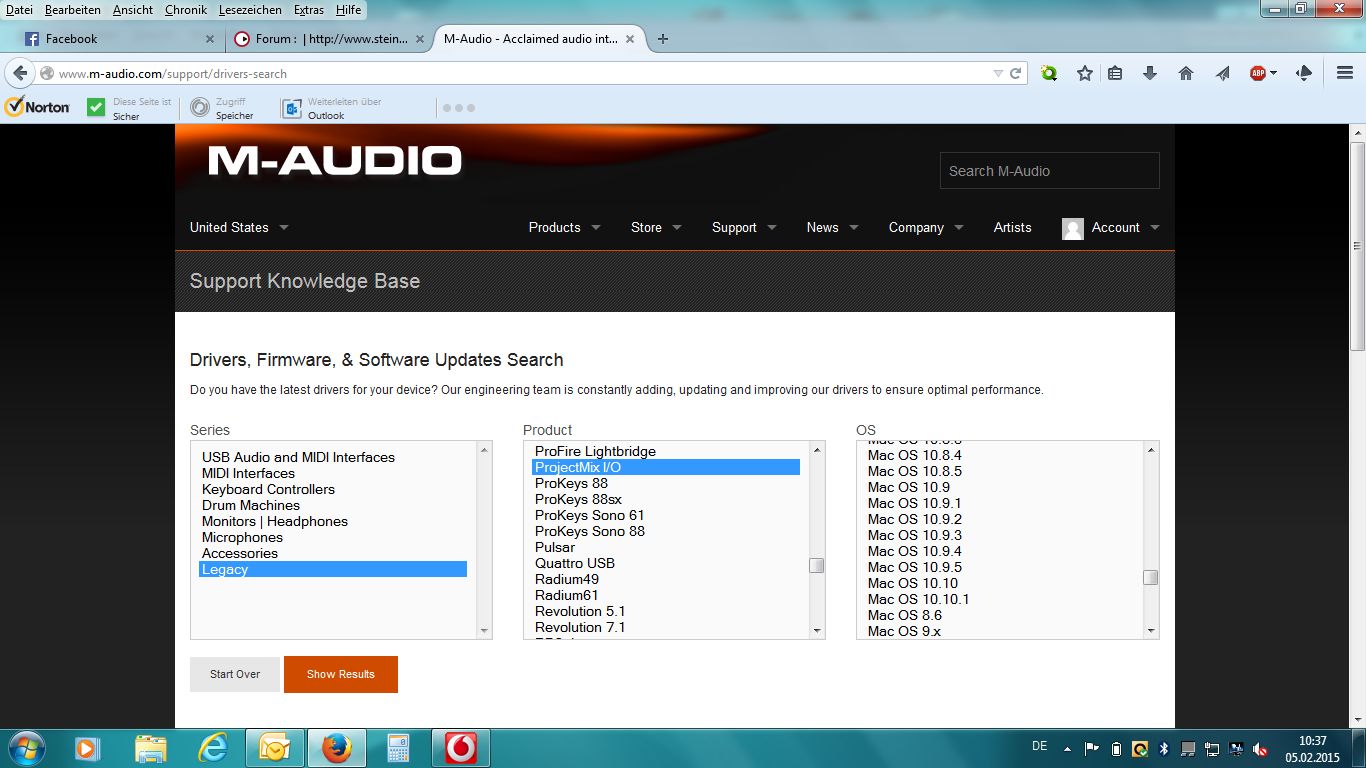Screen dimensions: 1366x768
Task: Expand the Account dropdown arrow
Action: tap(1155, 227)
